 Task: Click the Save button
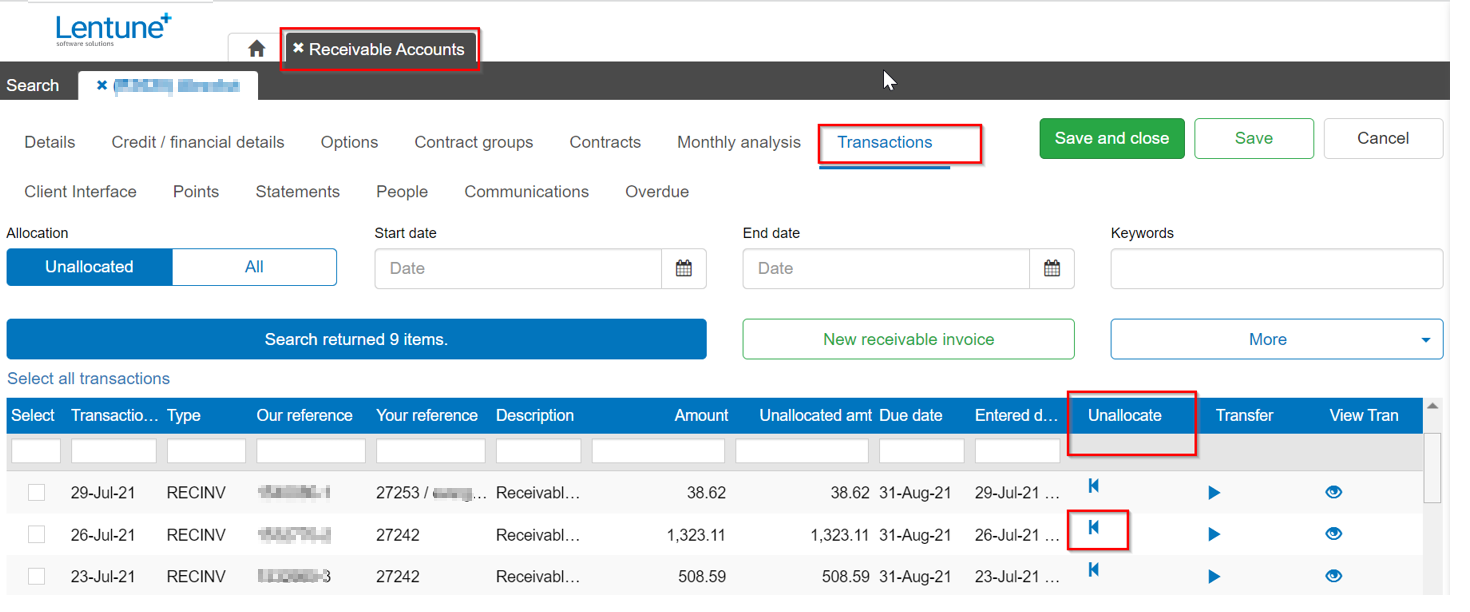pos(1254,139)
